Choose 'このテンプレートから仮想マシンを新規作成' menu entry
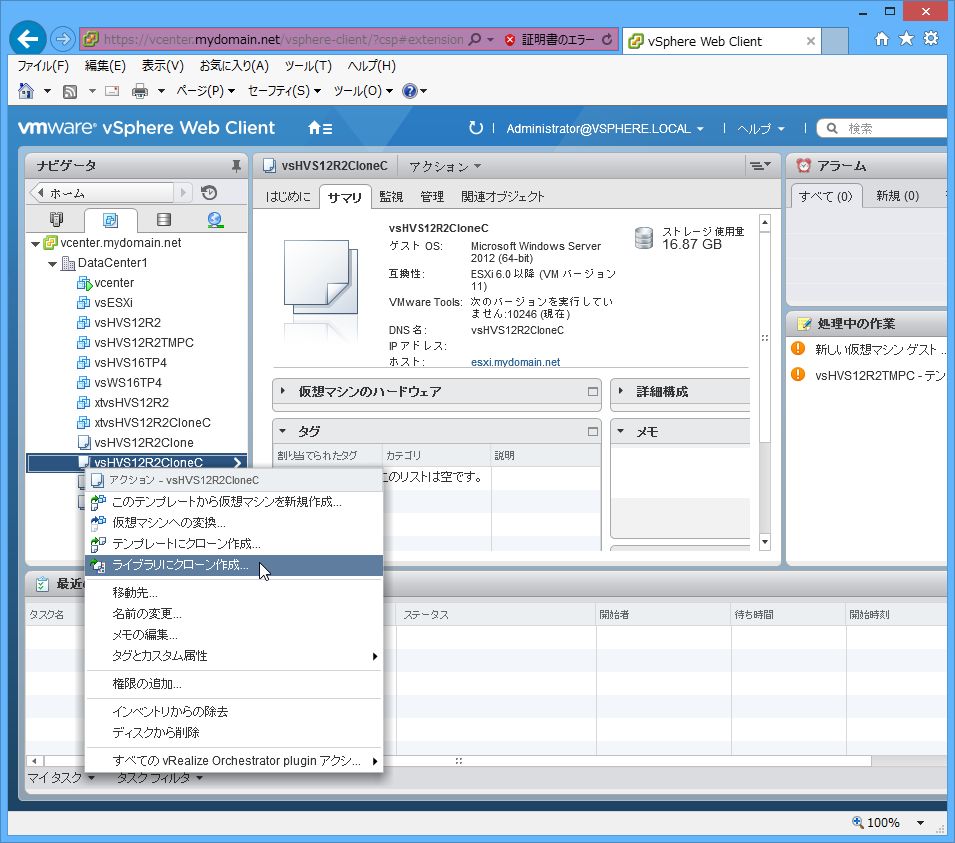The image size is (955, 843). pos(234,502)
